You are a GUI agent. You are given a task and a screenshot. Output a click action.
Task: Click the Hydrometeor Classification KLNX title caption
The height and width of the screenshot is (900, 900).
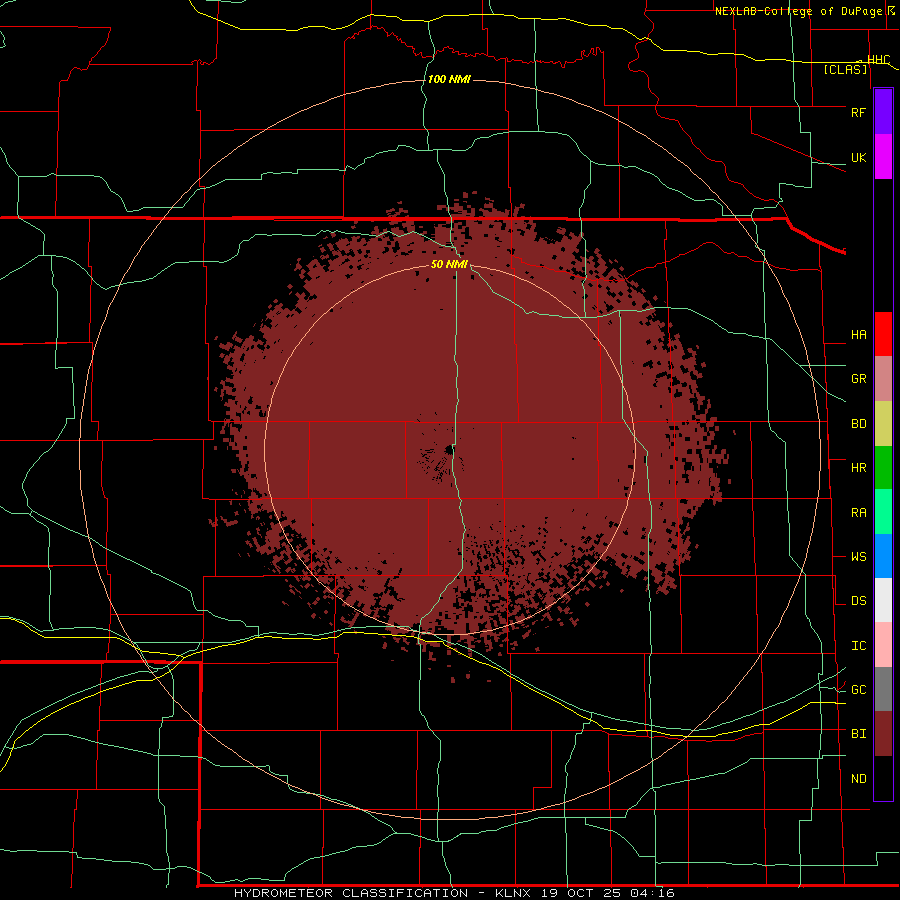click(454, 893)
